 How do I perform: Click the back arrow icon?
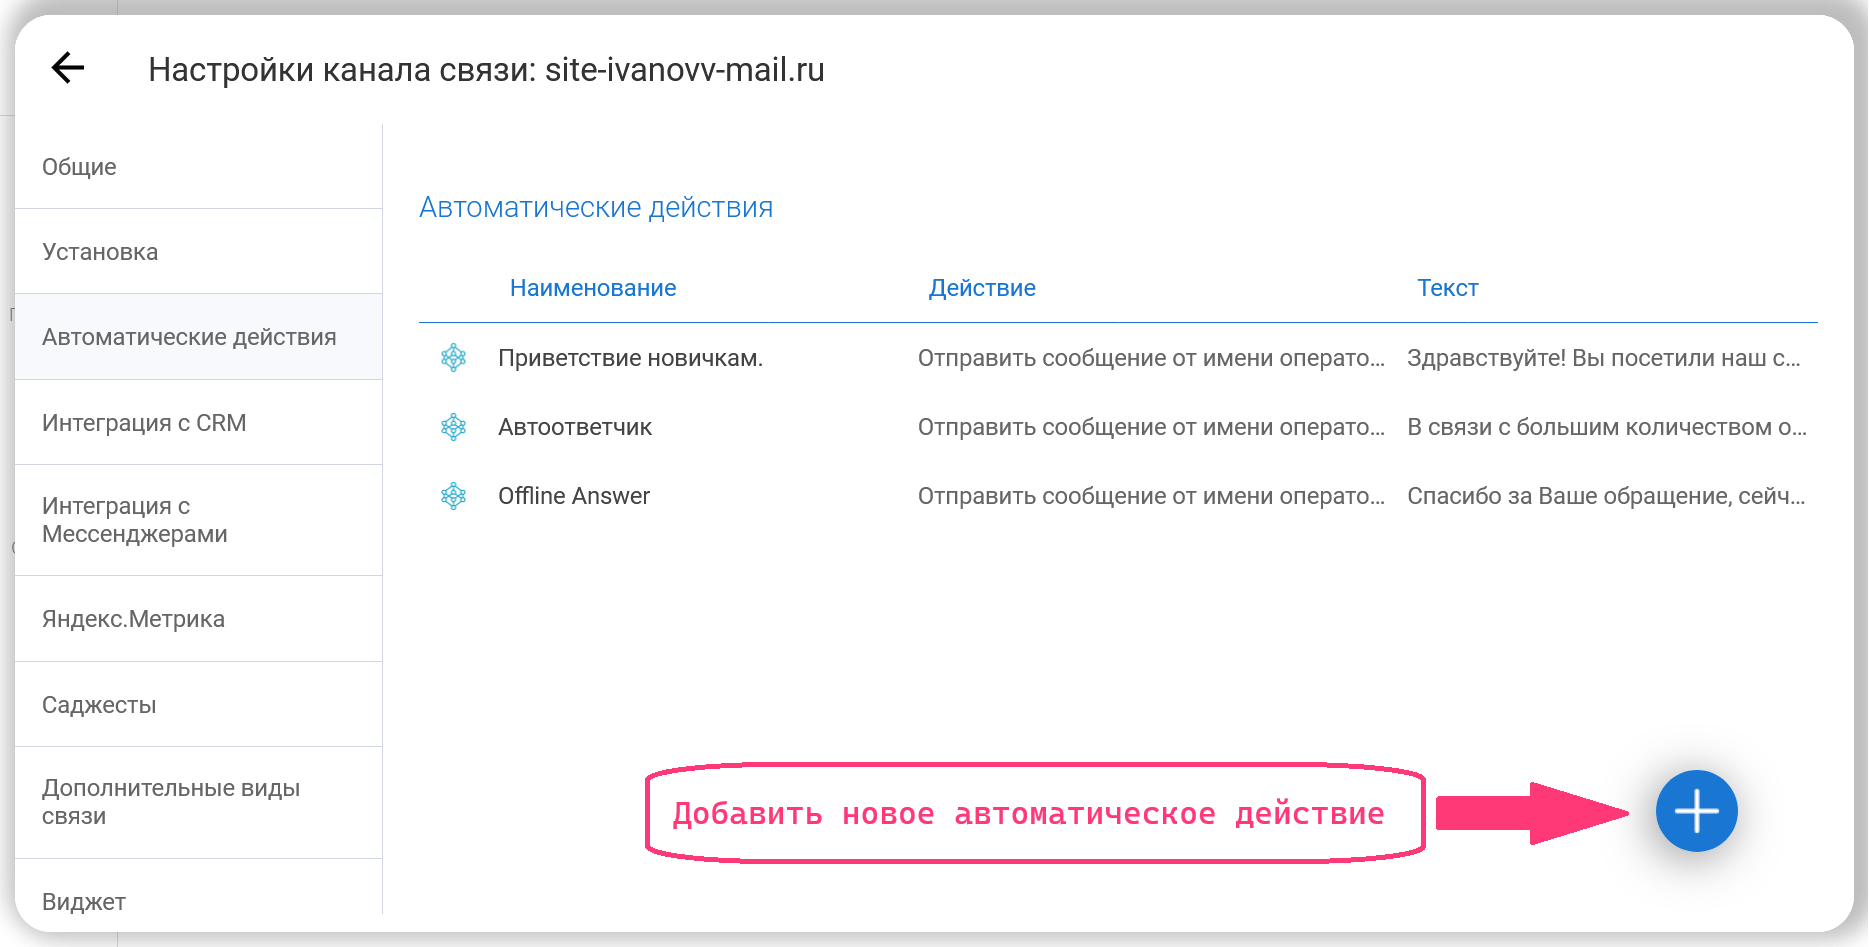(x=68, y=68)
